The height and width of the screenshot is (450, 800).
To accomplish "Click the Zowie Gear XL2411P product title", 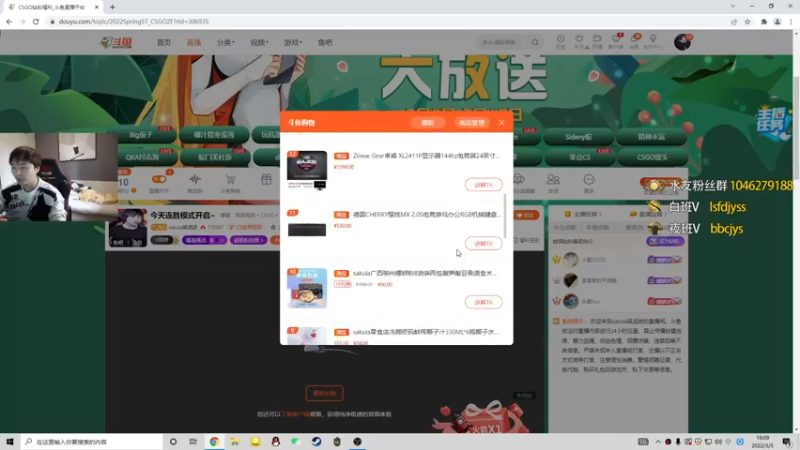I will [x=426, y=156].
